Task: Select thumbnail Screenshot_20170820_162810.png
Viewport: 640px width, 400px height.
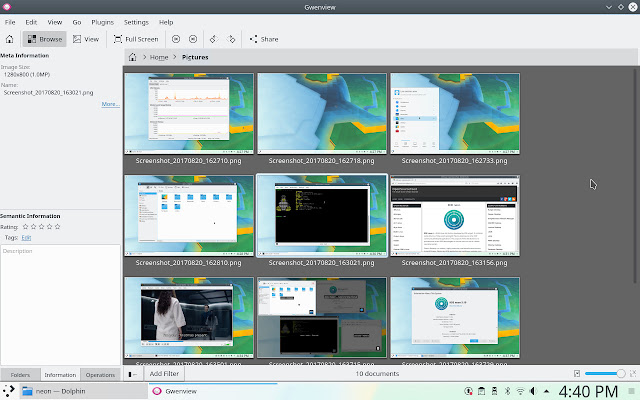Action: point(189,216)
